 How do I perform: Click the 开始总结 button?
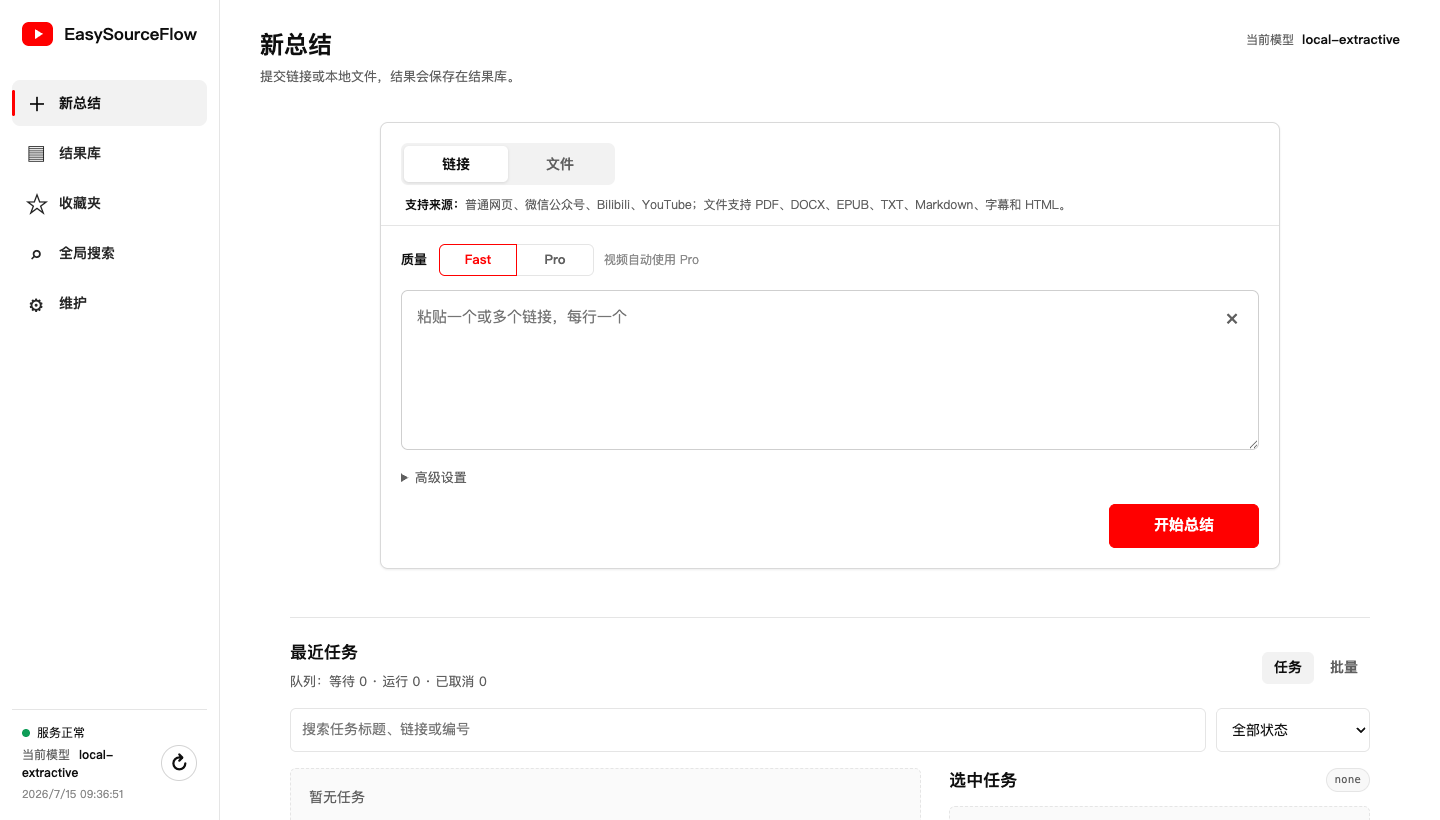tap(1184, 526)
